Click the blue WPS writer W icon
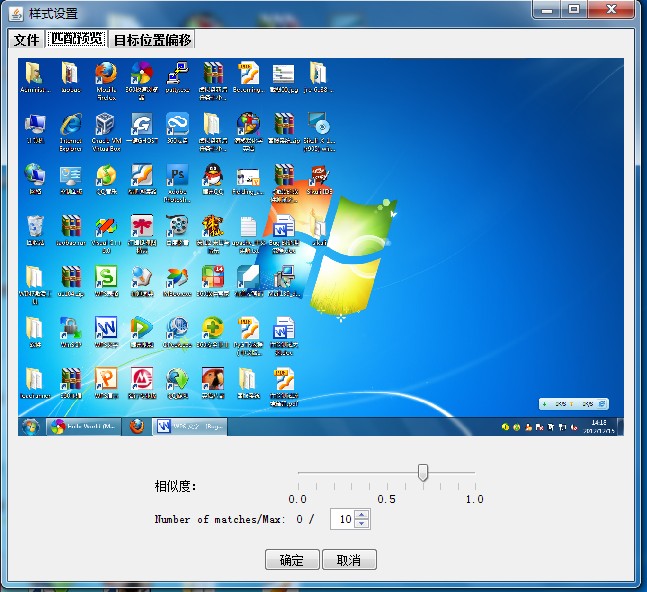Viewport: 647px width, 592px height. click(106, 328)
